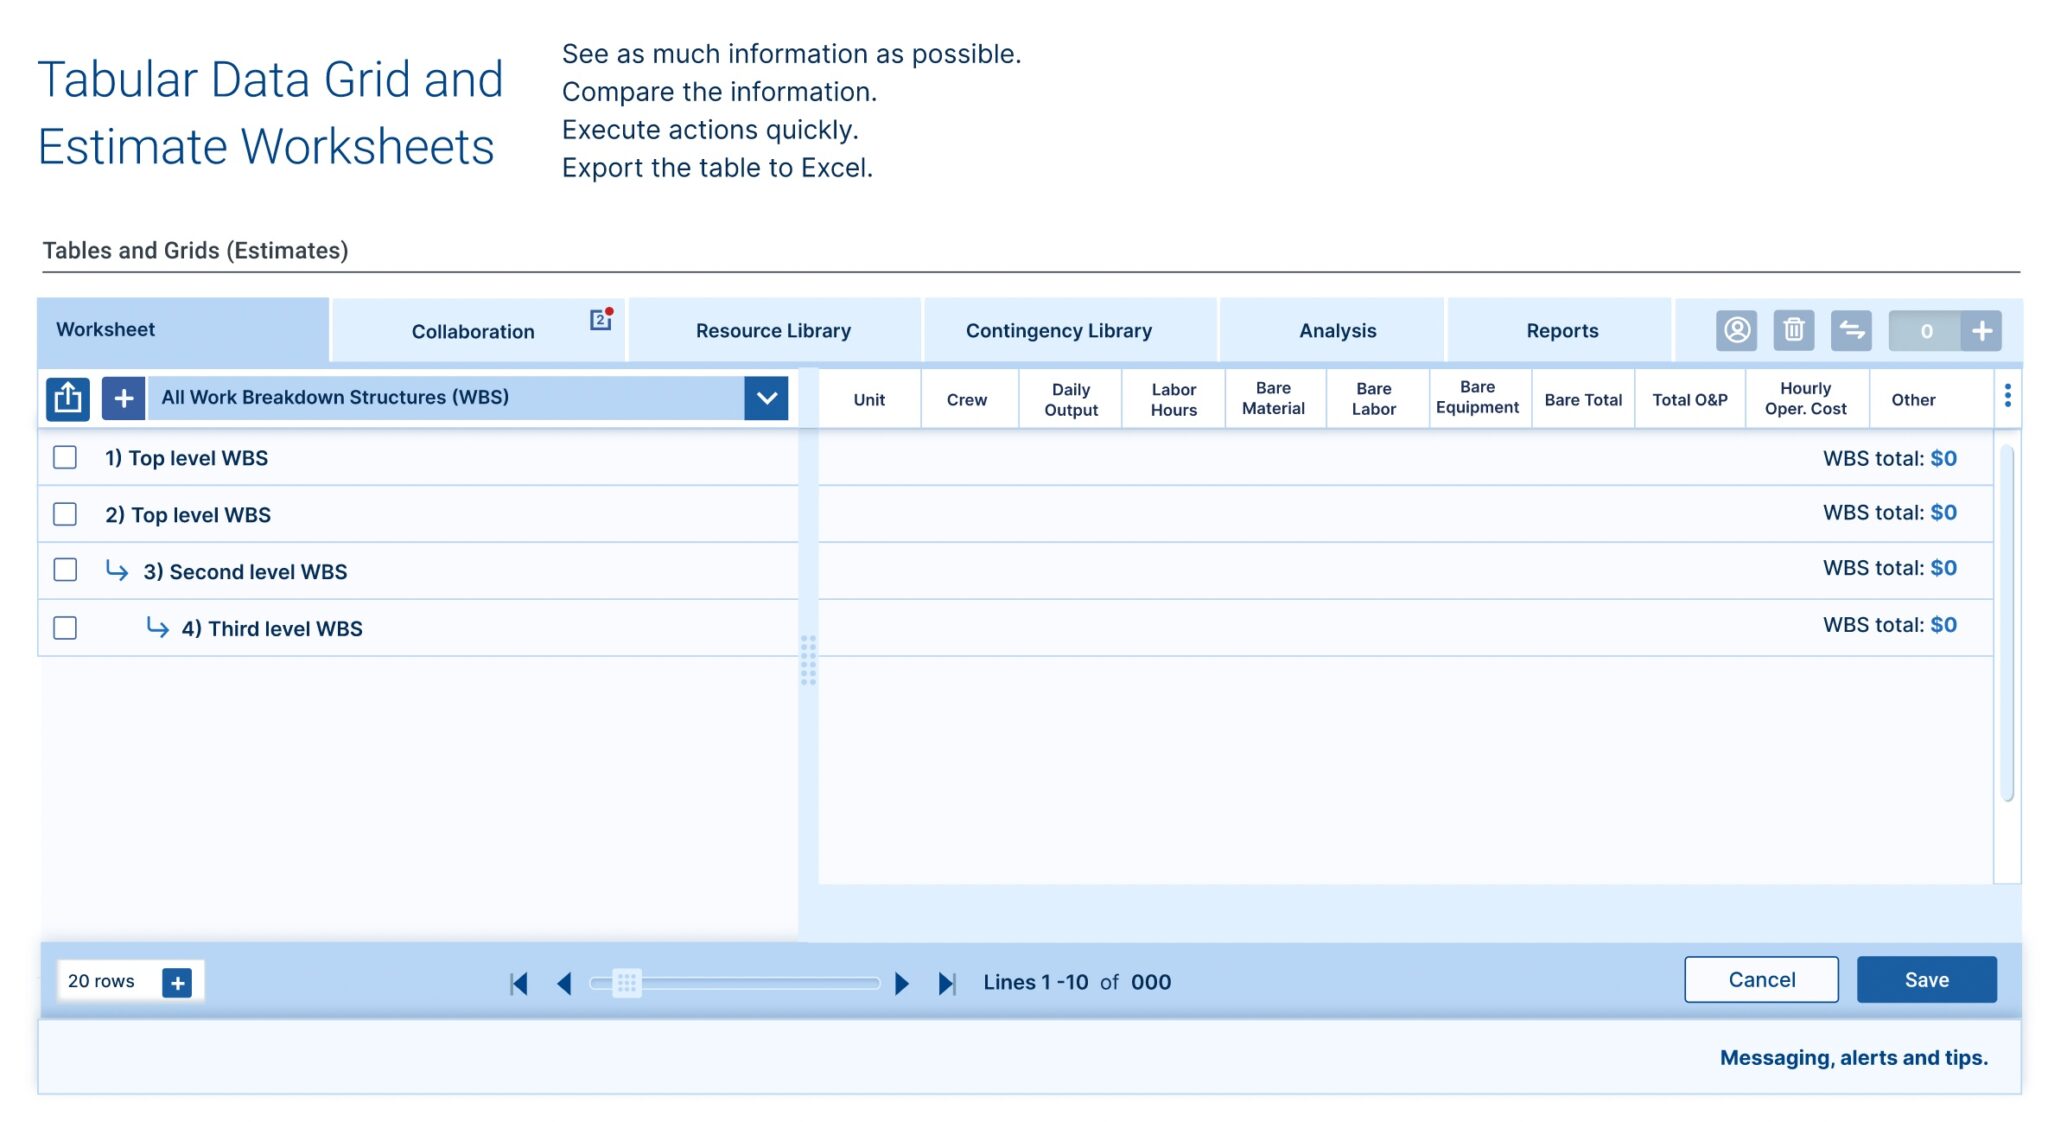Viewport: 2048px width, 1122px height.
Task: Select the 3) Second level WBS checkbox
Action: (65, 570)
